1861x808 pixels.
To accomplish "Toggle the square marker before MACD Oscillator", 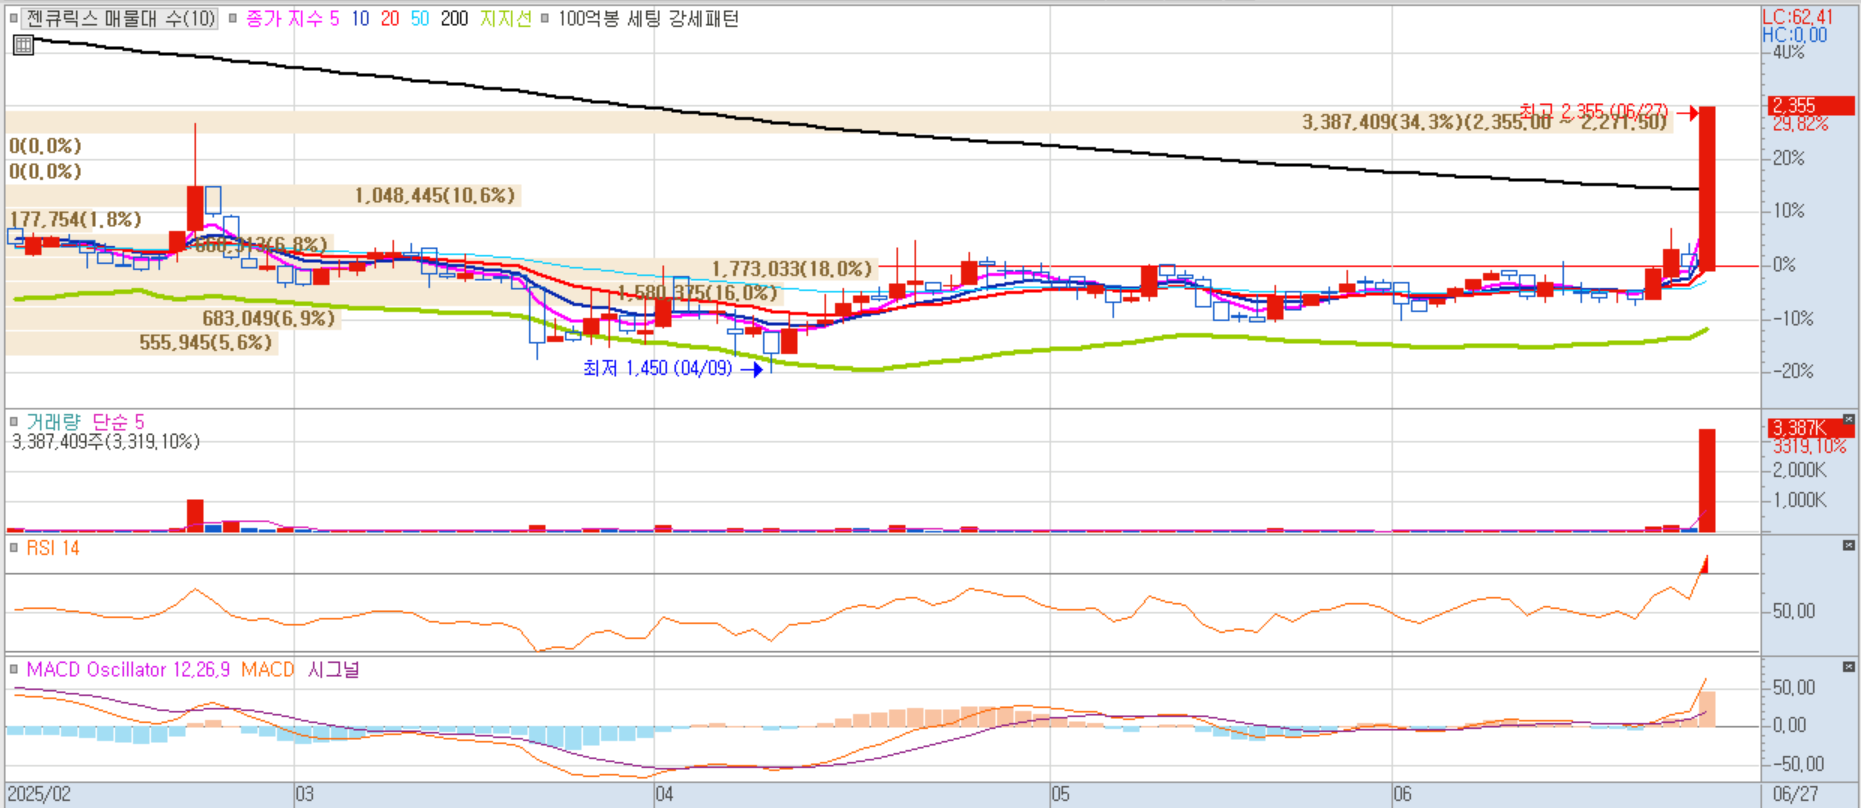I will point(13,669).
